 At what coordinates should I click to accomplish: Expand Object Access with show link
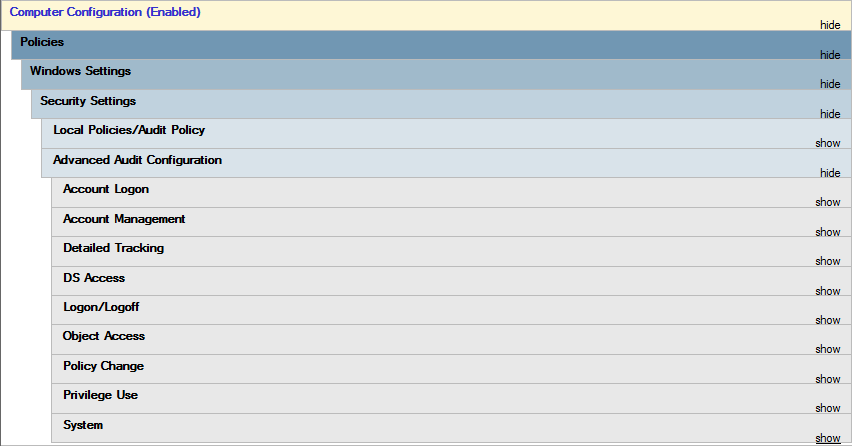tap(827, 349)
